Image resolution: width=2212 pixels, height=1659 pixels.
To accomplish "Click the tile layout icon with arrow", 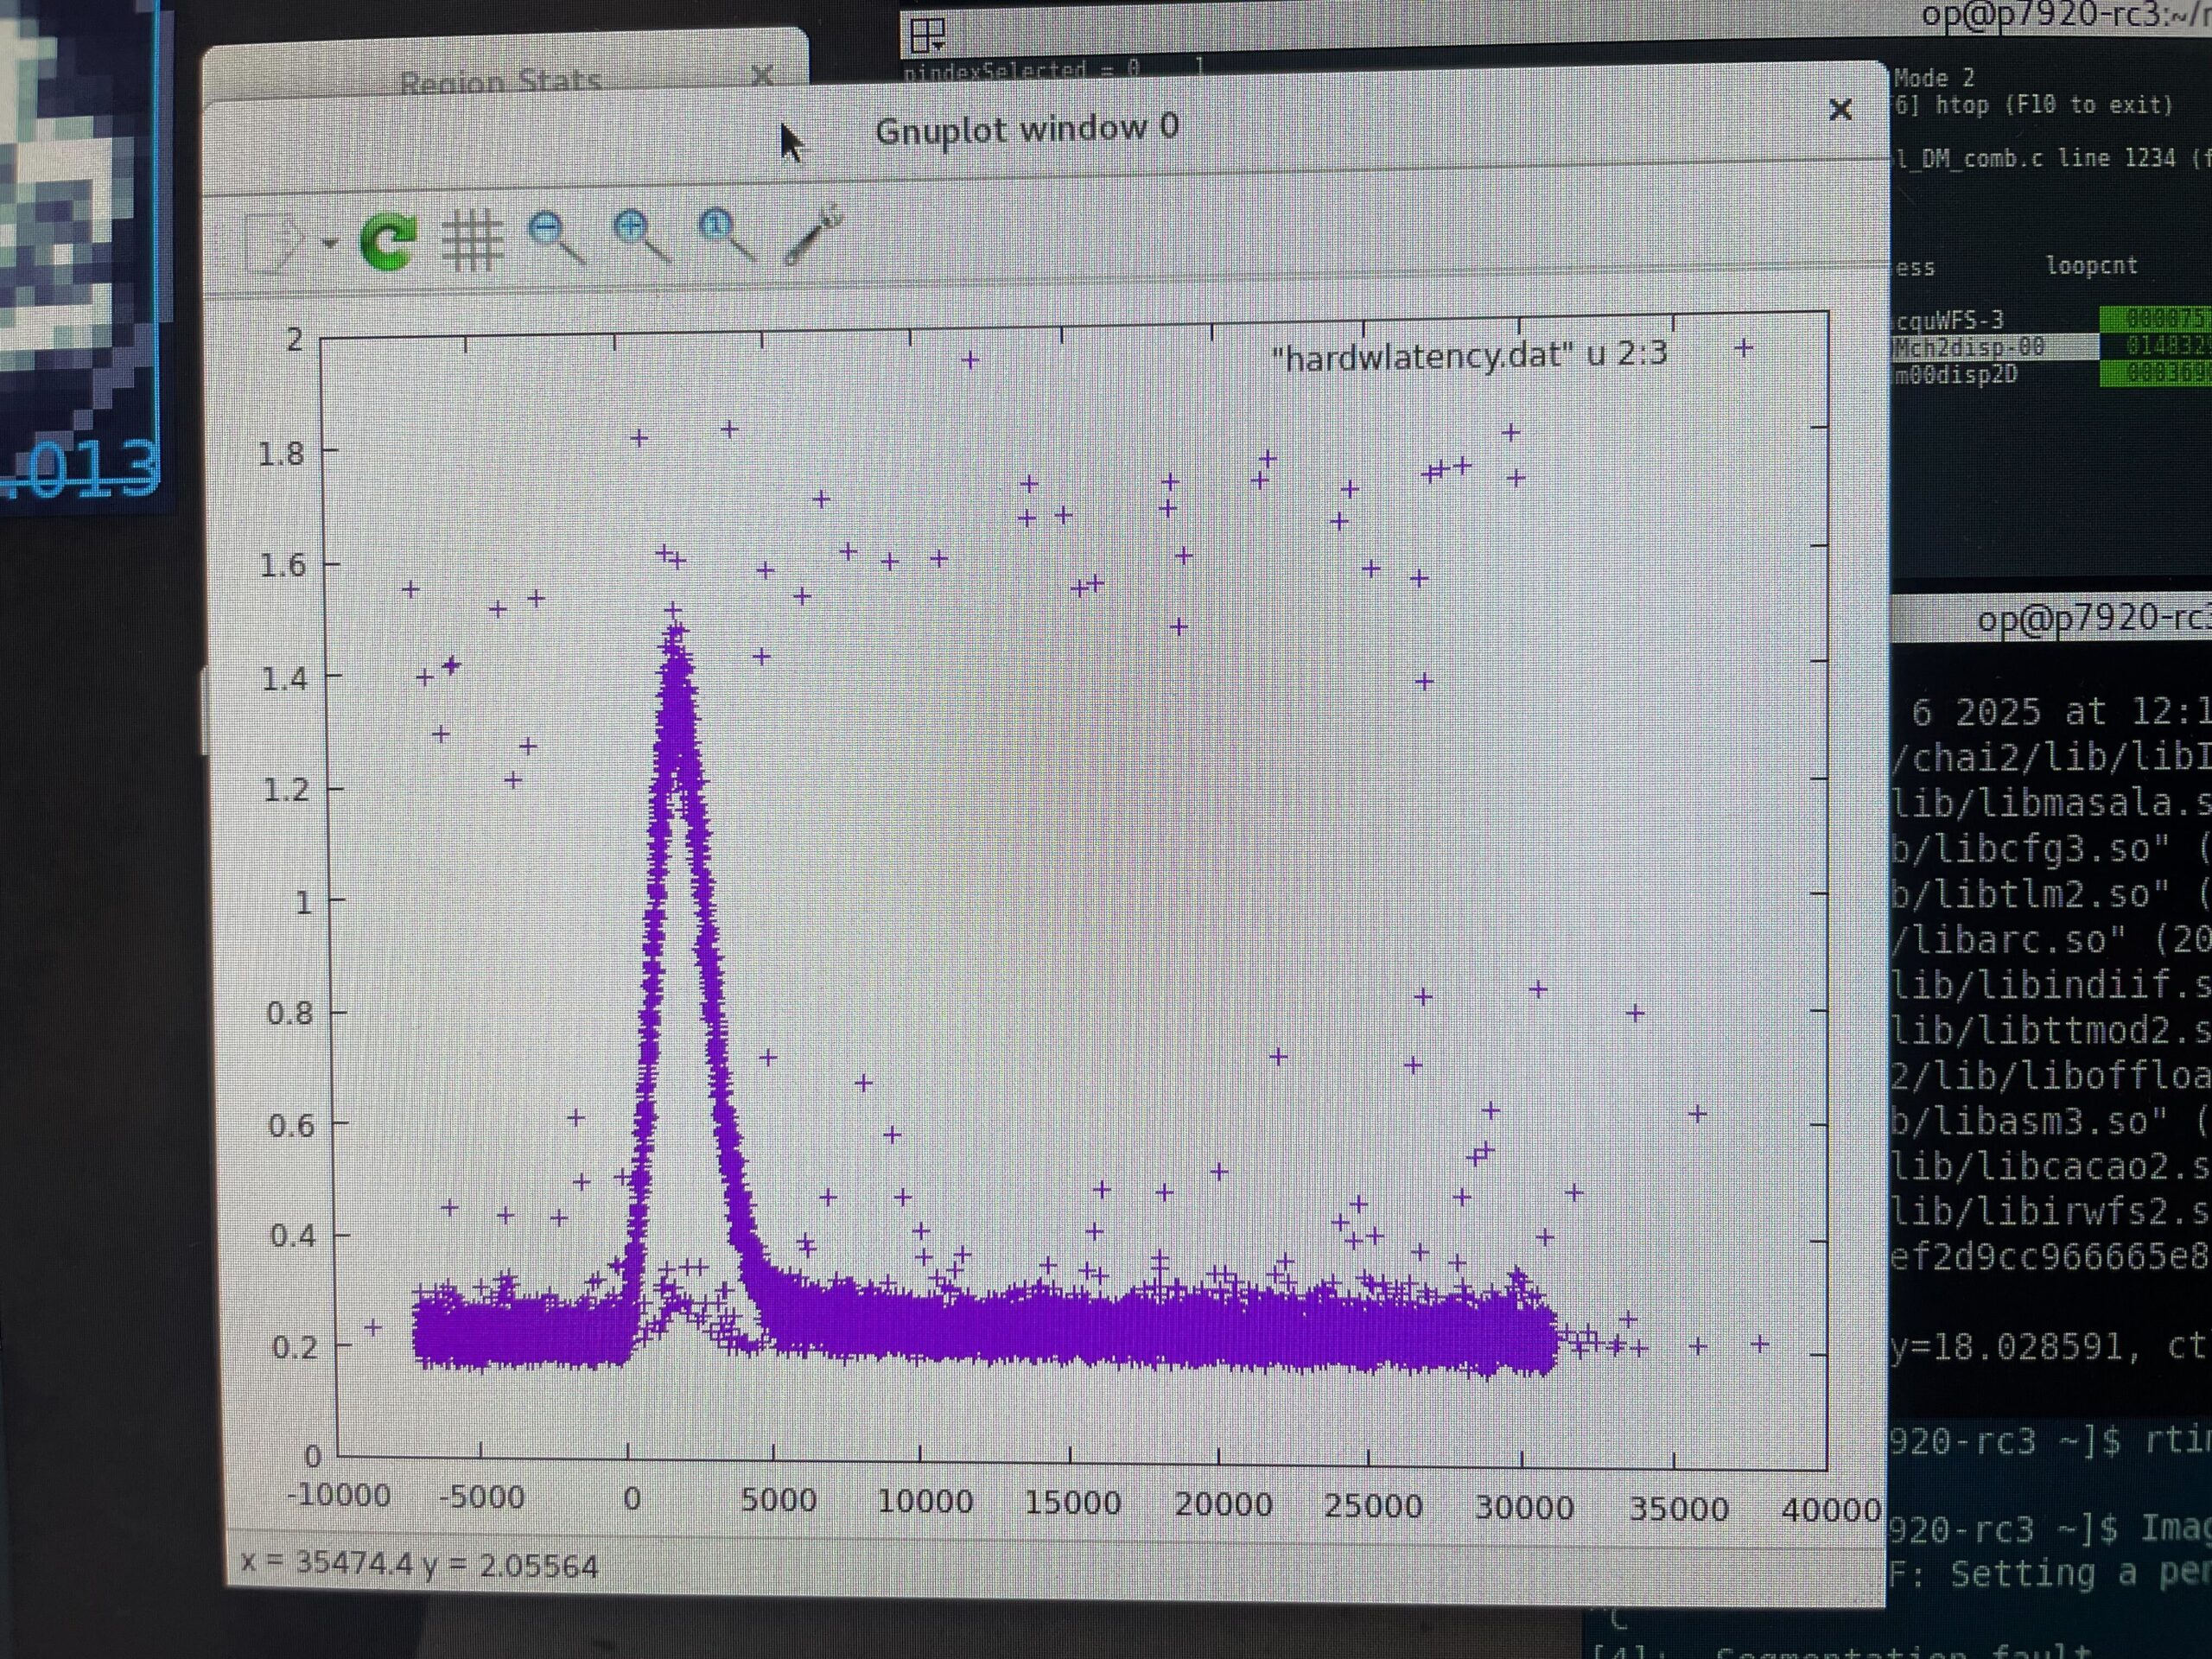I will pyautogui.click(x=928, y=36).
